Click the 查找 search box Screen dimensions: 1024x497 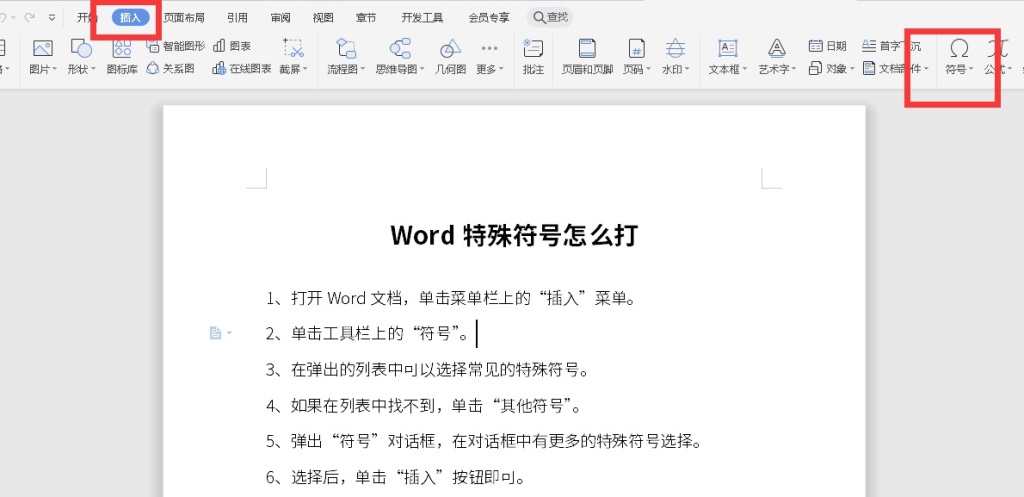(550, 17)
